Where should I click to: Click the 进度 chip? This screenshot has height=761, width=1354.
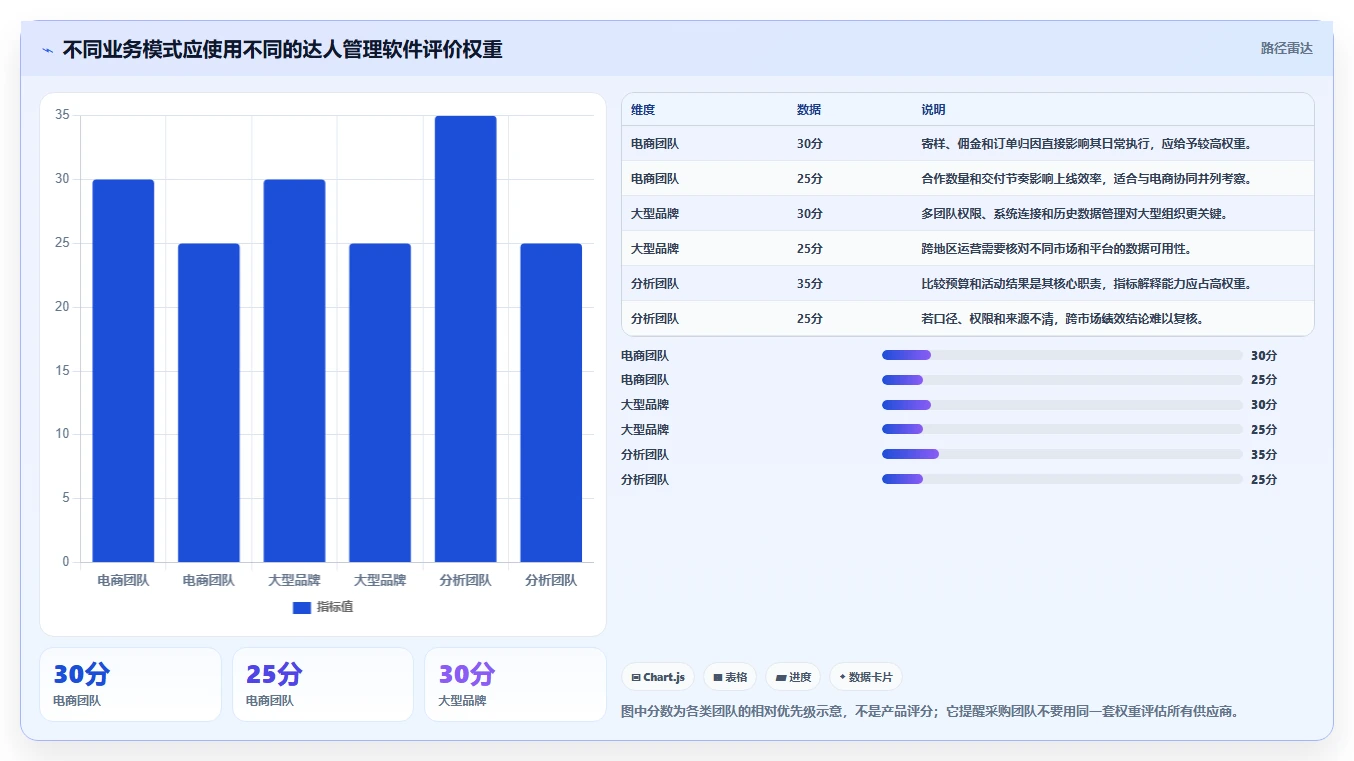pyautogui.click(x=793, y=677)
